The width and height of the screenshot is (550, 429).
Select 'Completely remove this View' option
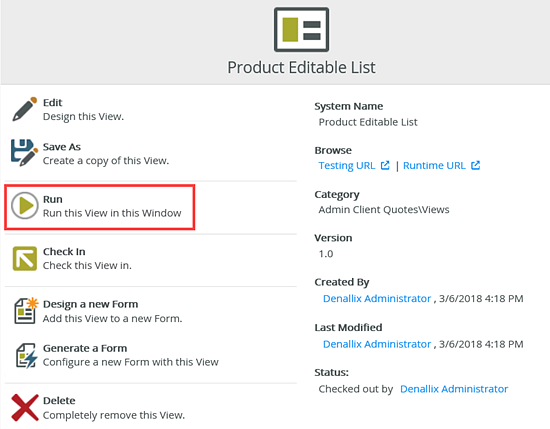114,415
